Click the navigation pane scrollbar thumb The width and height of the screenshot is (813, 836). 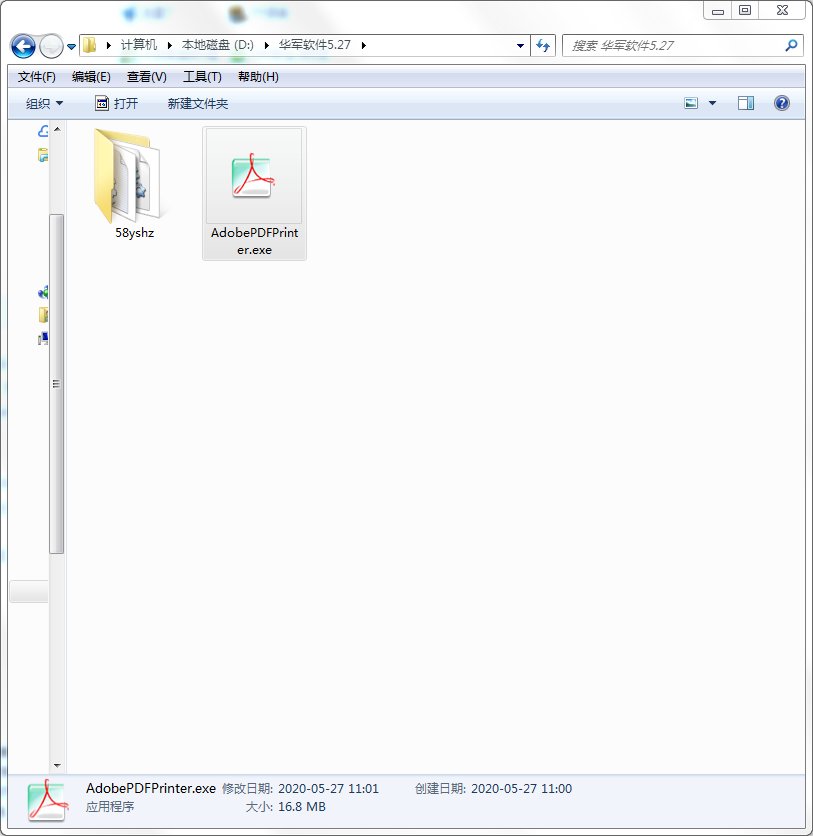57,384
